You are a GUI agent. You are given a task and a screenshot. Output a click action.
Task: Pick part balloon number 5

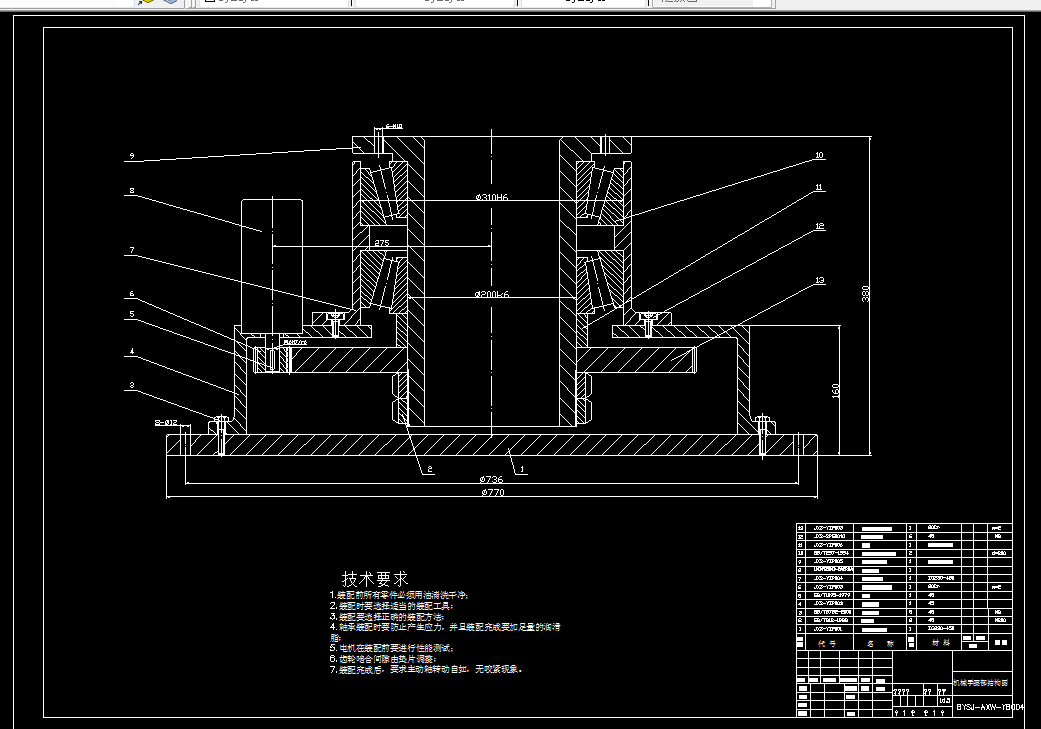coord(131,314)
